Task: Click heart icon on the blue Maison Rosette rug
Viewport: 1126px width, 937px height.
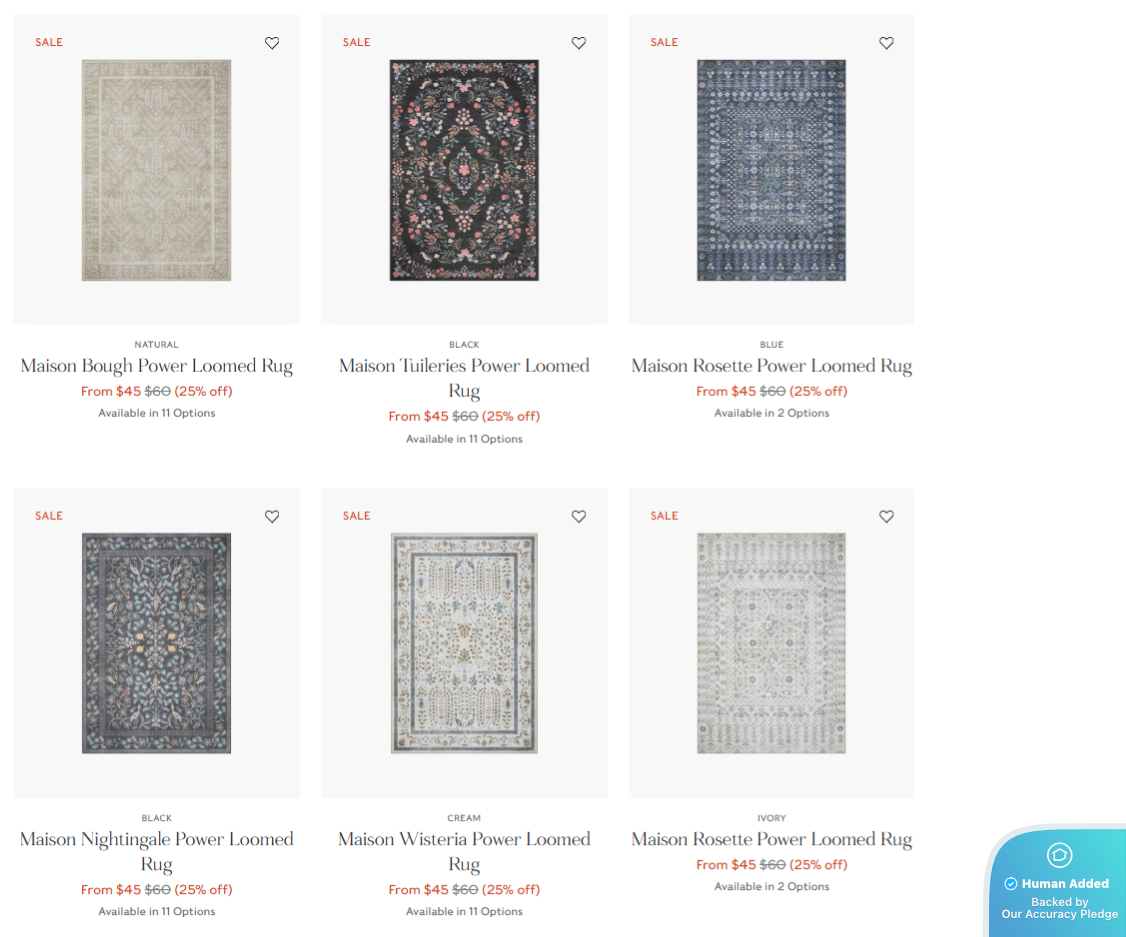Action: (x=886, y=43)
